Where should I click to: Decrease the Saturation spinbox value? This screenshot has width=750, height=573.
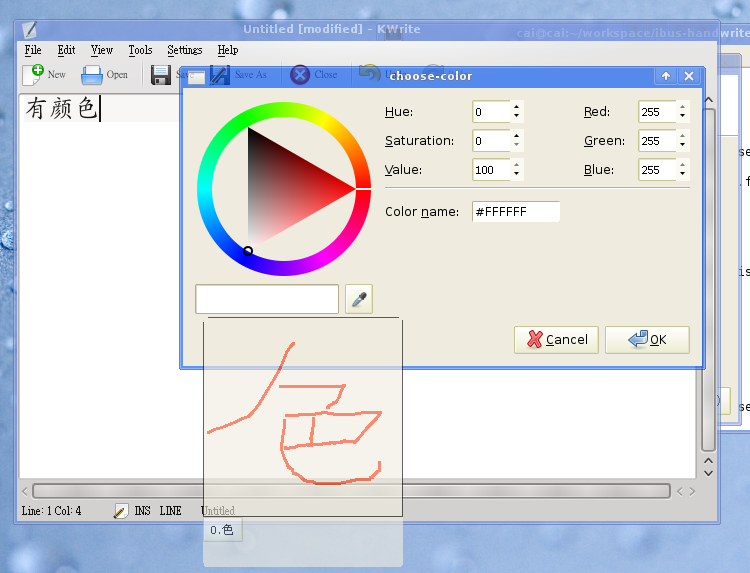click(516, 146)
